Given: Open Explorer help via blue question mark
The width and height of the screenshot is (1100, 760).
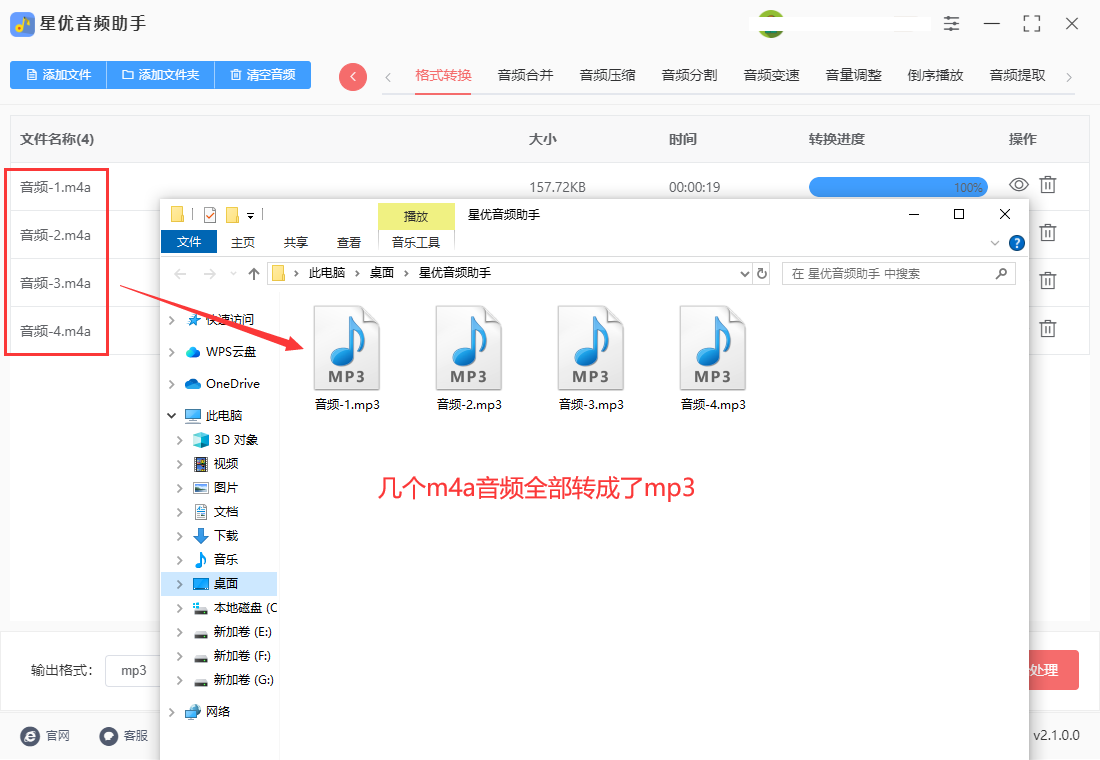Looking at the screenshot, I should pos(1017,243).
